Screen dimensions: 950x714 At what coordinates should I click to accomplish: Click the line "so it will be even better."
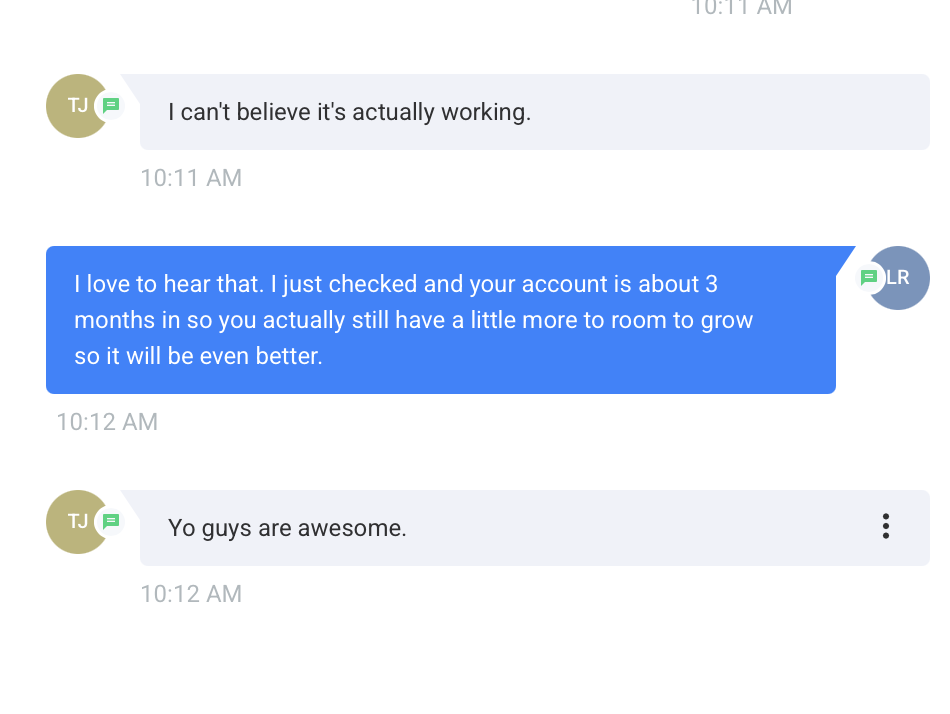click(x=198, y=356)
